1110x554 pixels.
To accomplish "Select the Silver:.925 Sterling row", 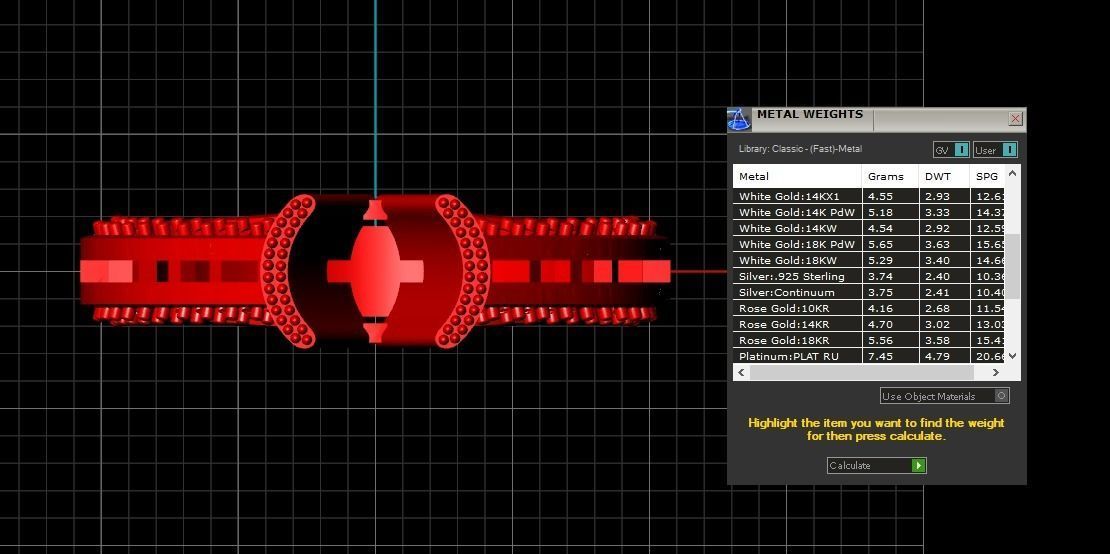I will 869,276.
